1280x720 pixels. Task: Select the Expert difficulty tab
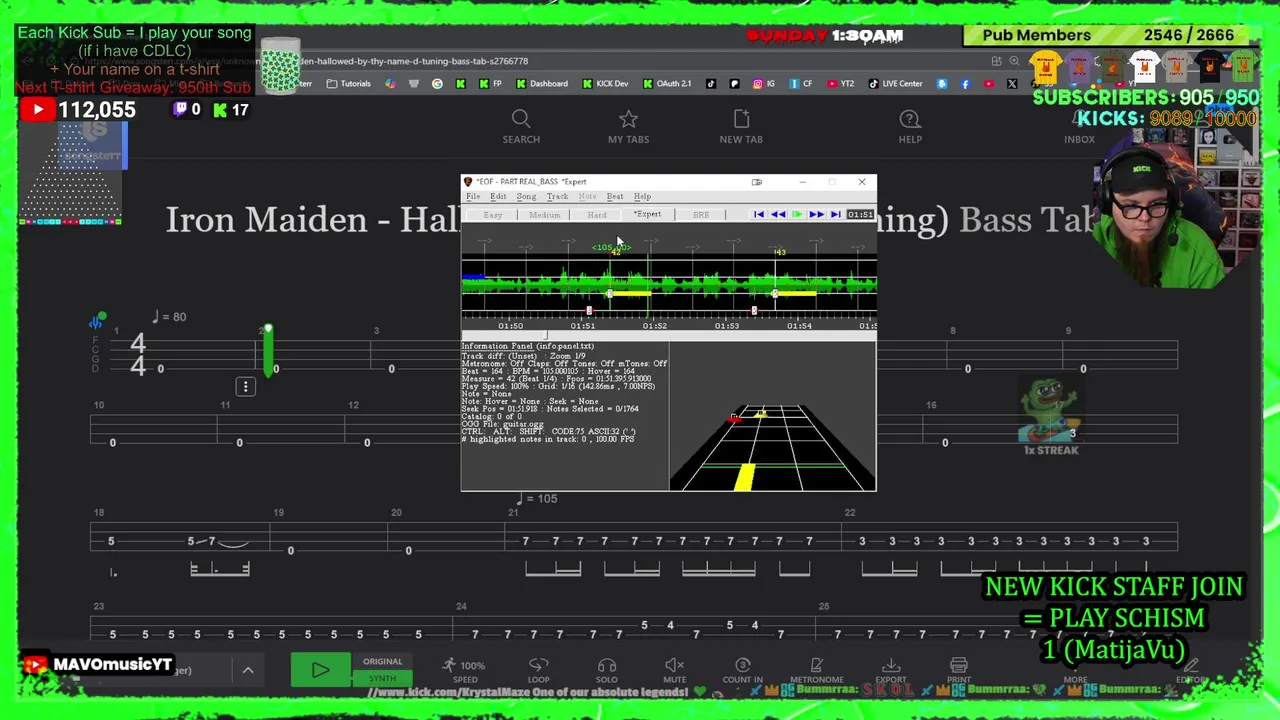click(x=648, y=215)
